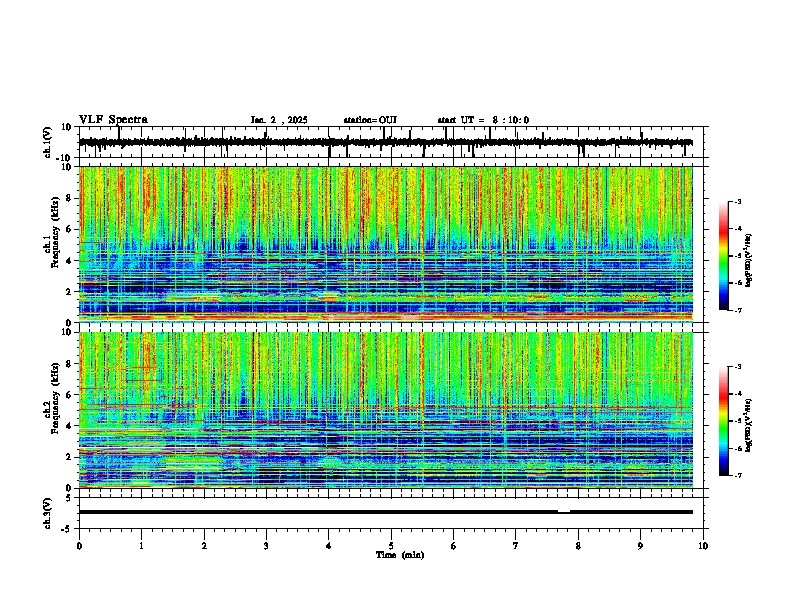
Task: Click the ch.1(V) waveform axis label
Action: pyautogui.click(x=48, y=142)
